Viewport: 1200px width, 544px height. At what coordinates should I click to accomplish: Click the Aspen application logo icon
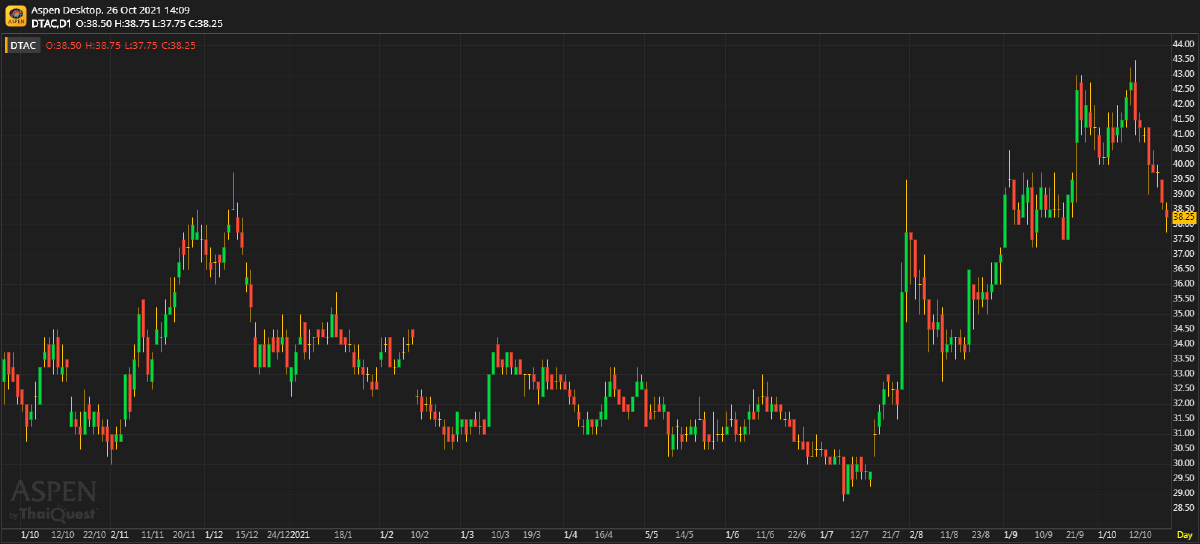click(15, 15)
